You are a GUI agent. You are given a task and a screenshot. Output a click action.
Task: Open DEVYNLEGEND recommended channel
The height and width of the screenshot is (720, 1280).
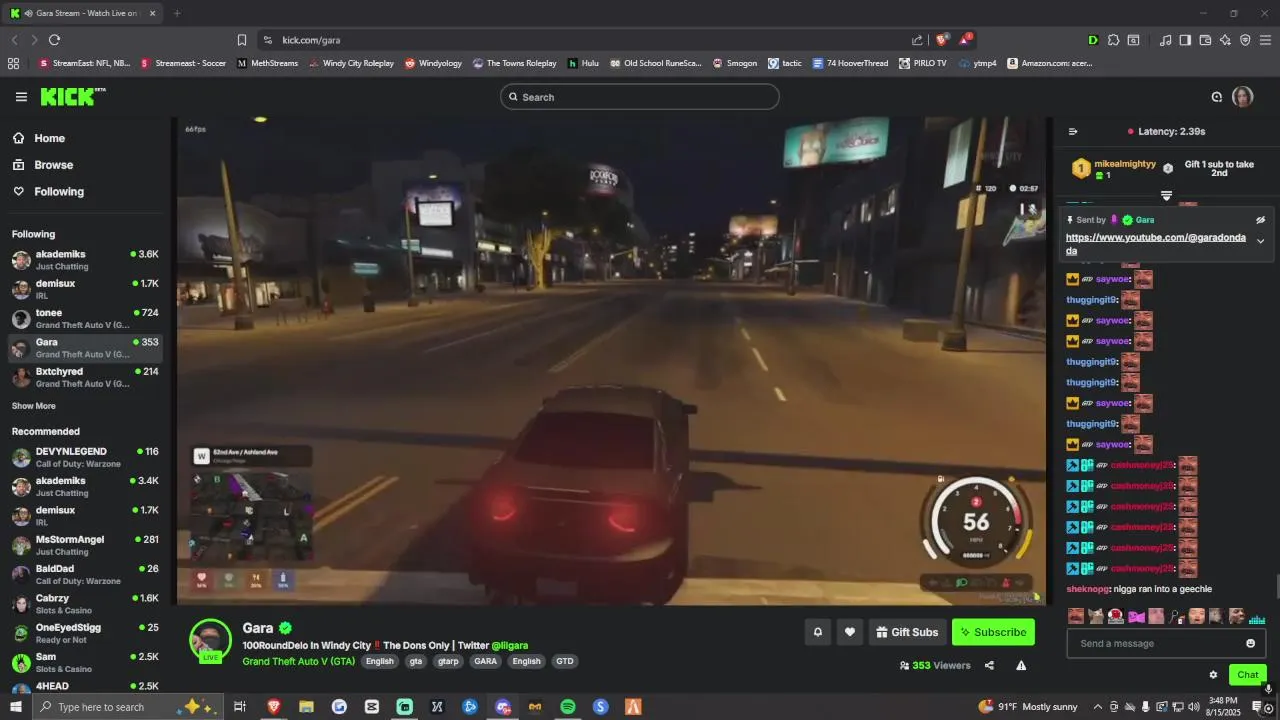[x=85, y=457]
